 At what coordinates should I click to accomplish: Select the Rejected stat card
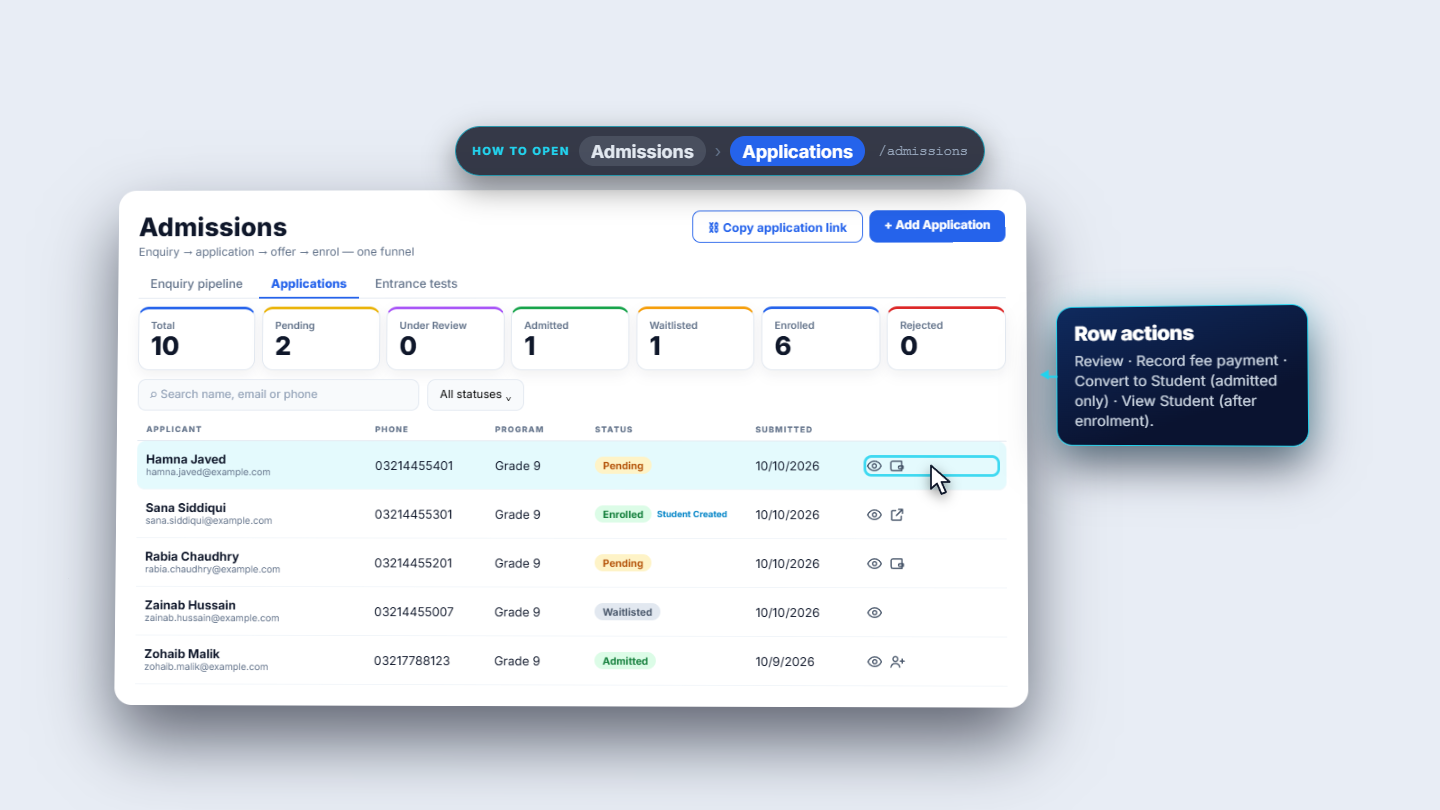(x=946, y=339)
